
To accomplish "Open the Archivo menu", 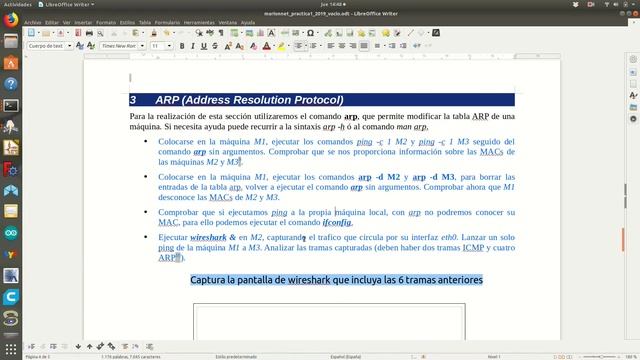I will (x=32, y=22).
